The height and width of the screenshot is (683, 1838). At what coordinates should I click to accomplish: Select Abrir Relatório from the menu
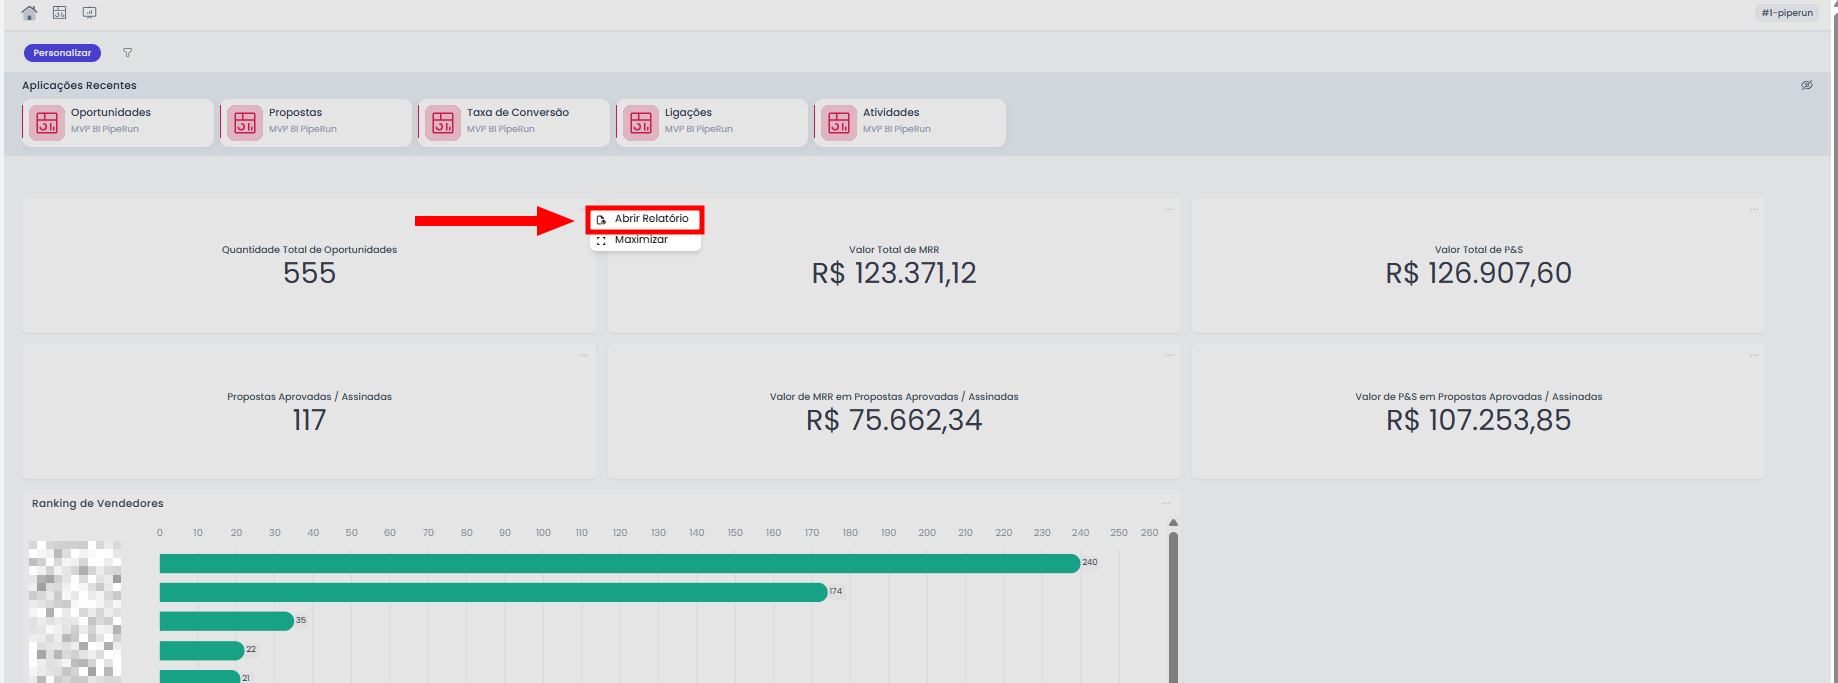click(x=651, y=219)
